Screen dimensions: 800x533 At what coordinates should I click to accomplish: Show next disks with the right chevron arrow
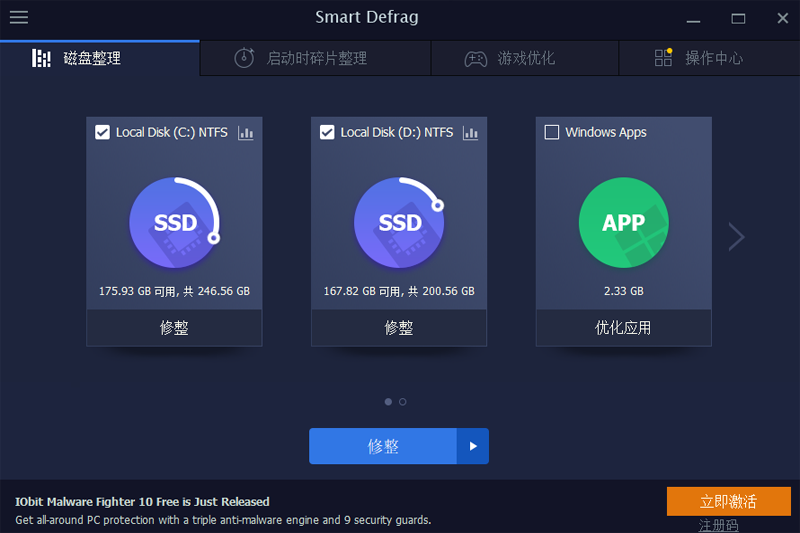737,236
